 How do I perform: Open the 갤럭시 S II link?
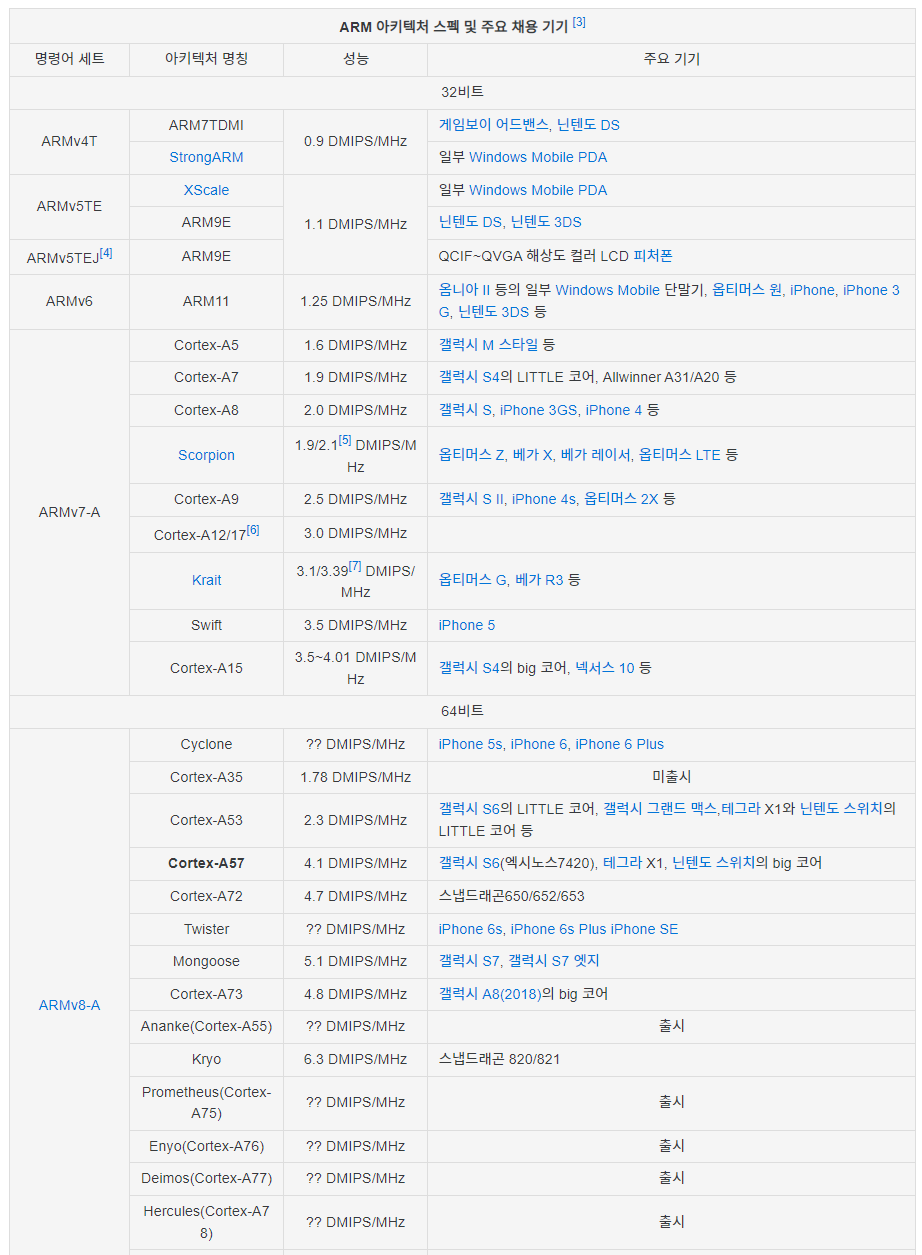click(471, 499)
